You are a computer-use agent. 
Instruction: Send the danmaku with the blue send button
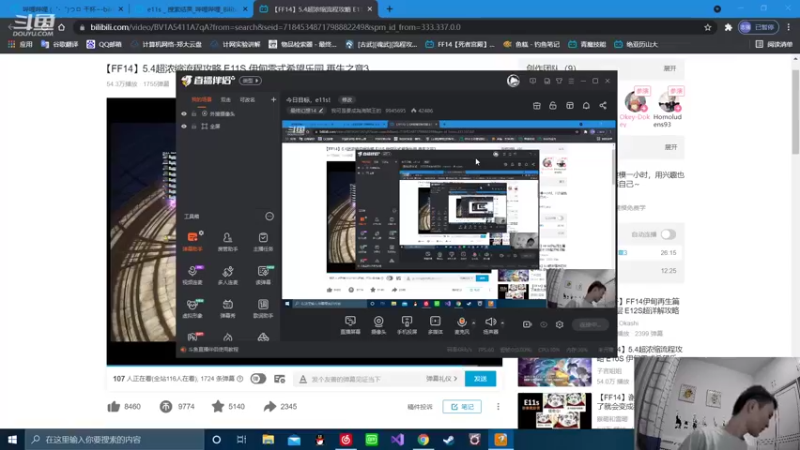pyautogui.click(x=481, y=379)
